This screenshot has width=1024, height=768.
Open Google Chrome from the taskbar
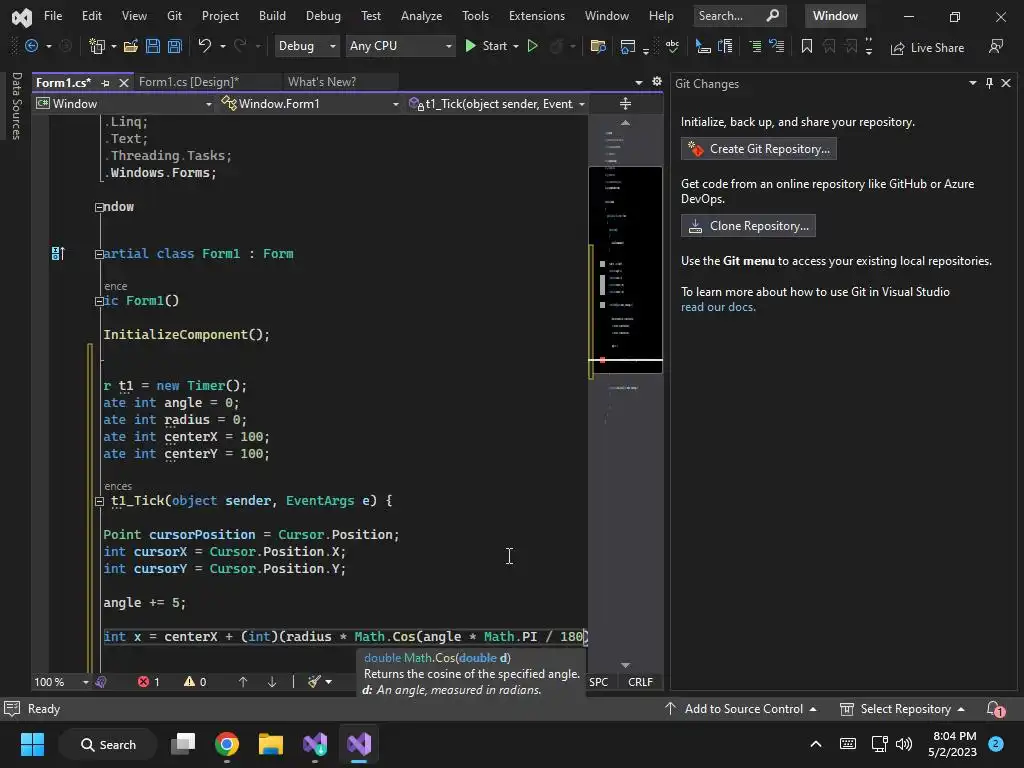(x=227, y=744)
